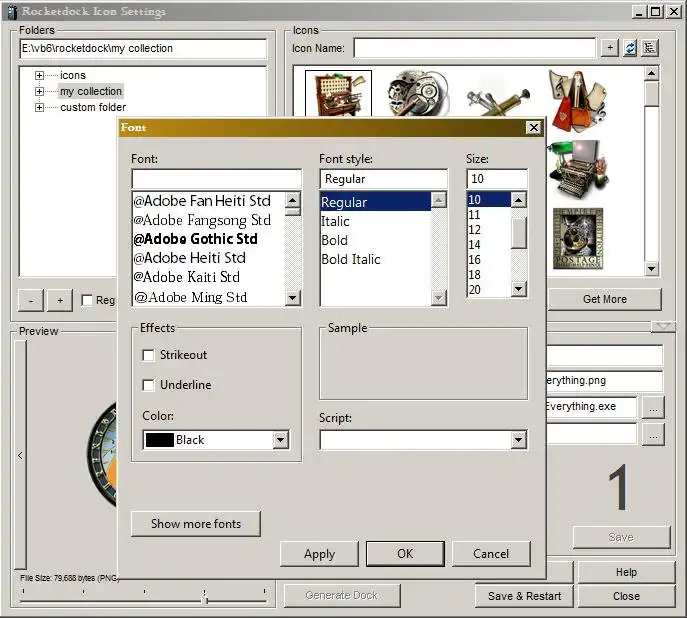Select the mechanical clockwork icon thumbnail
This screenshot has height=618, width=687.
click(x=418, y=93)
